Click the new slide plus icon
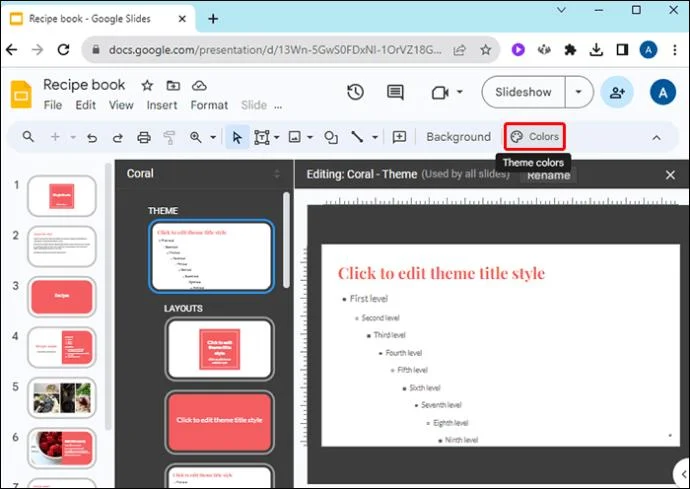Viewport: 690px width, 489px height. pos(55,137)
